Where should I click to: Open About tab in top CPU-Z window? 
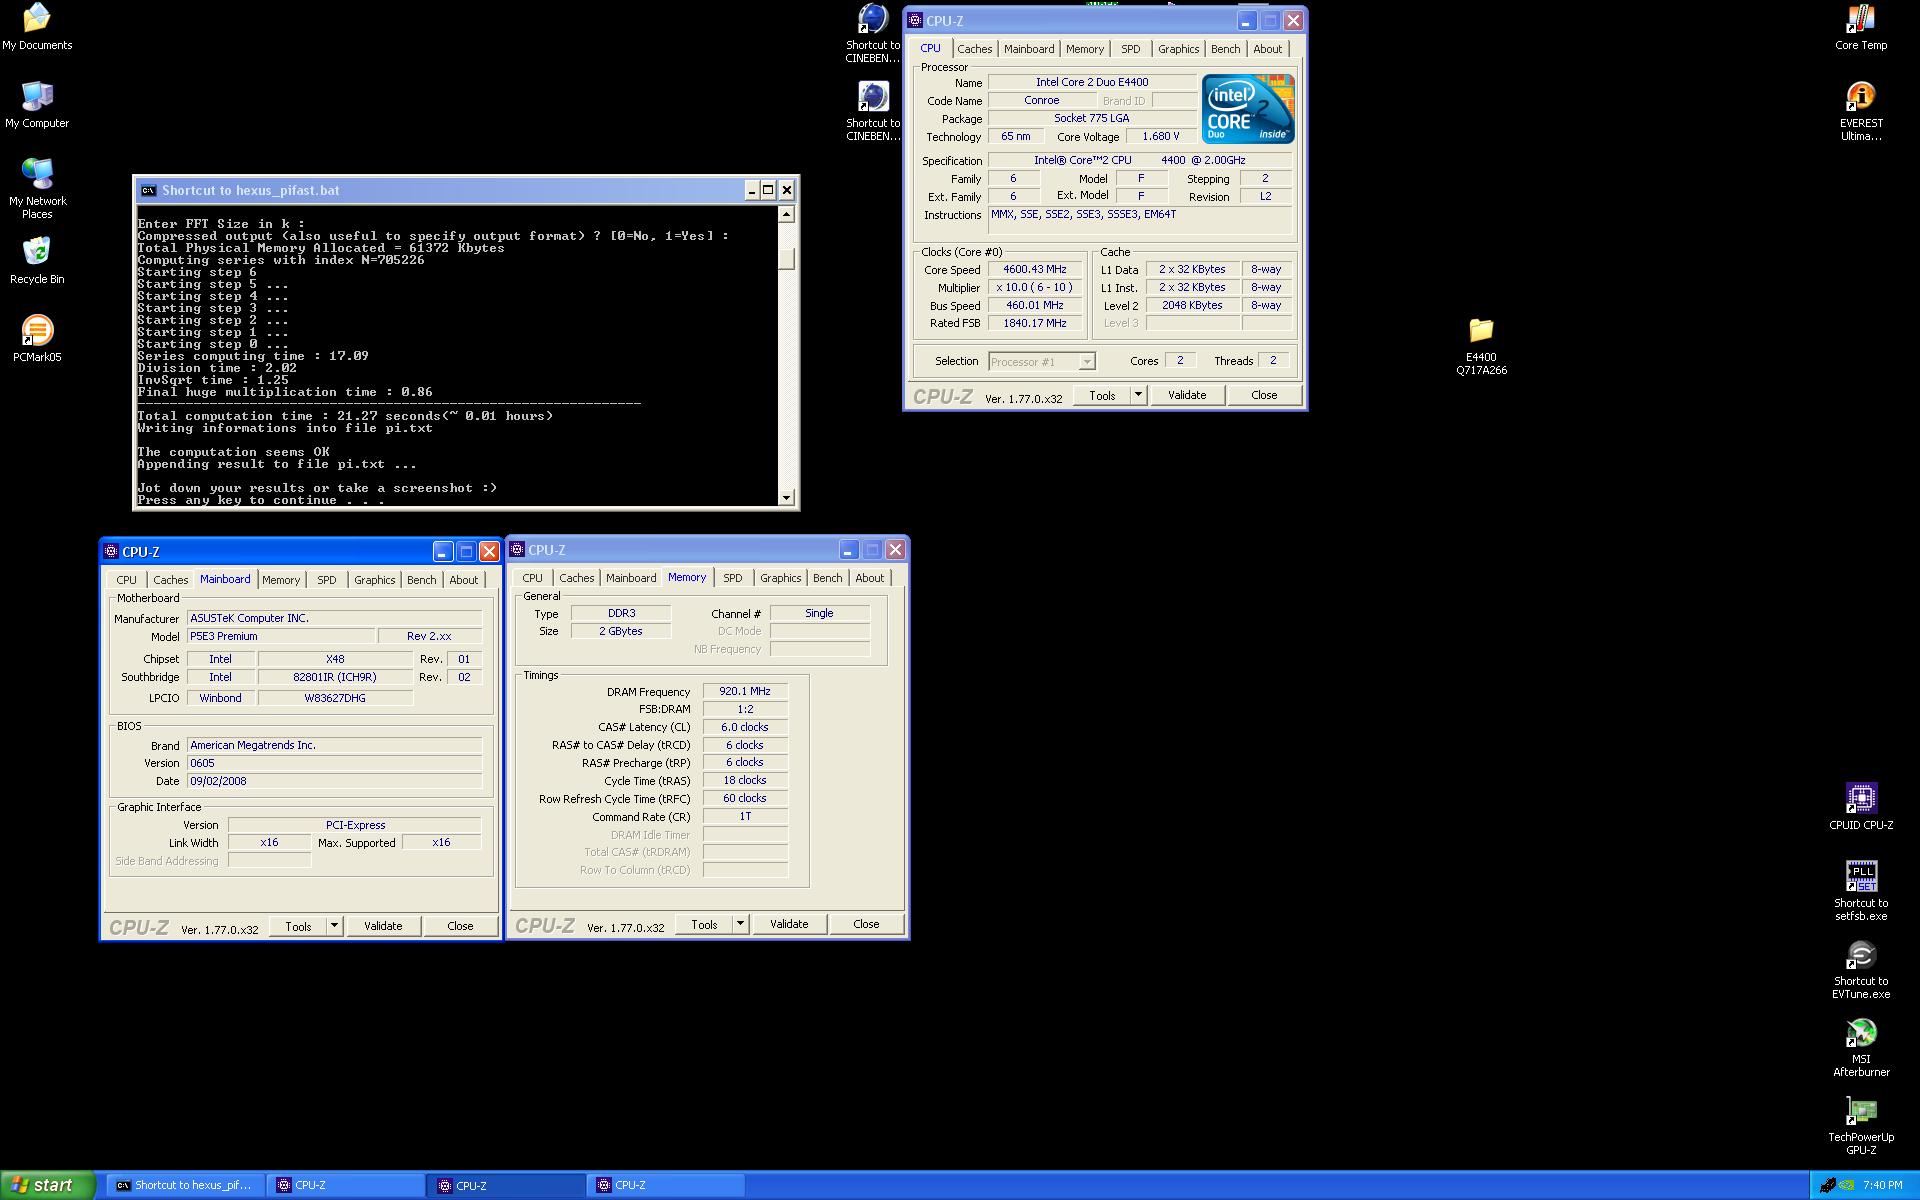coord(1267,49)
